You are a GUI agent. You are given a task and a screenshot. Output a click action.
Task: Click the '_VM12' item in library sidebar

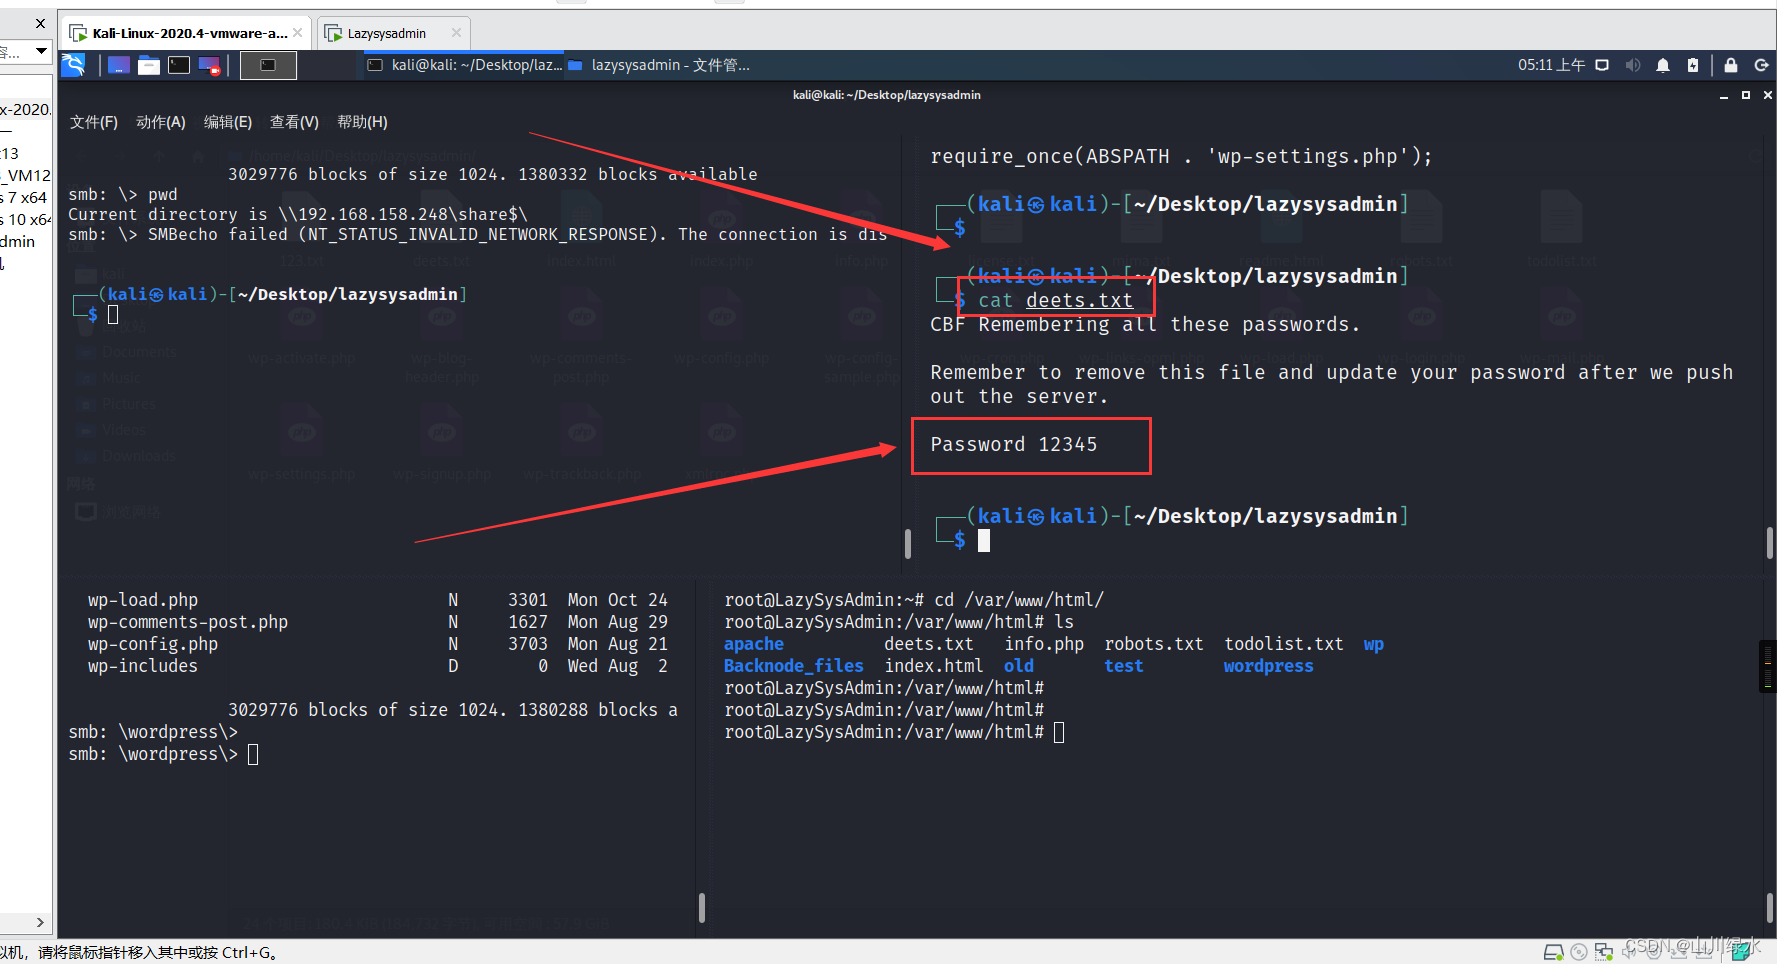[x=25, y=175]
